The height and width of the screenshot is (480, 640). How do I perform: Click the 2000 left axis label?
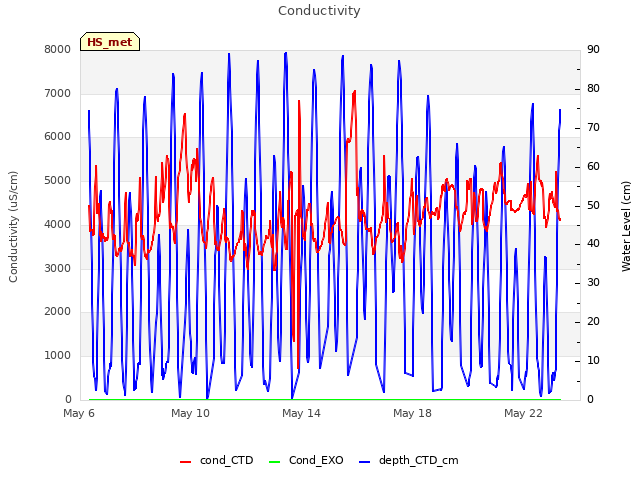pos(58,312)
